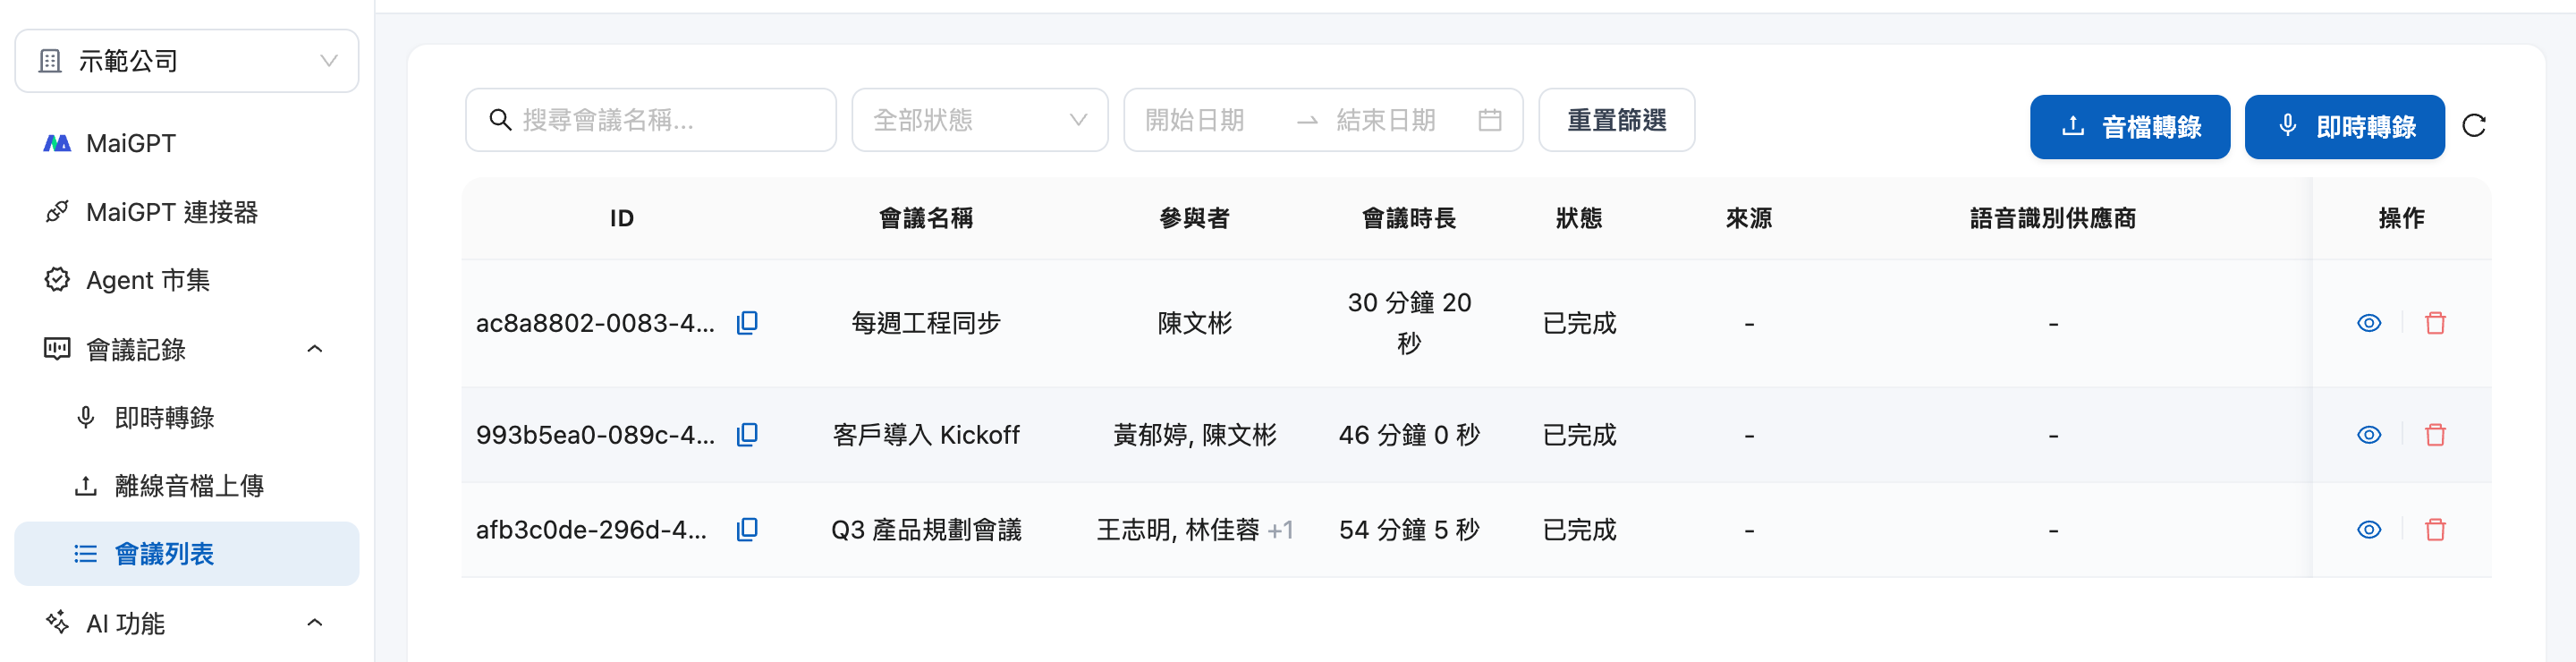Click the 語音識別供應商 column header

(2052, 218)
